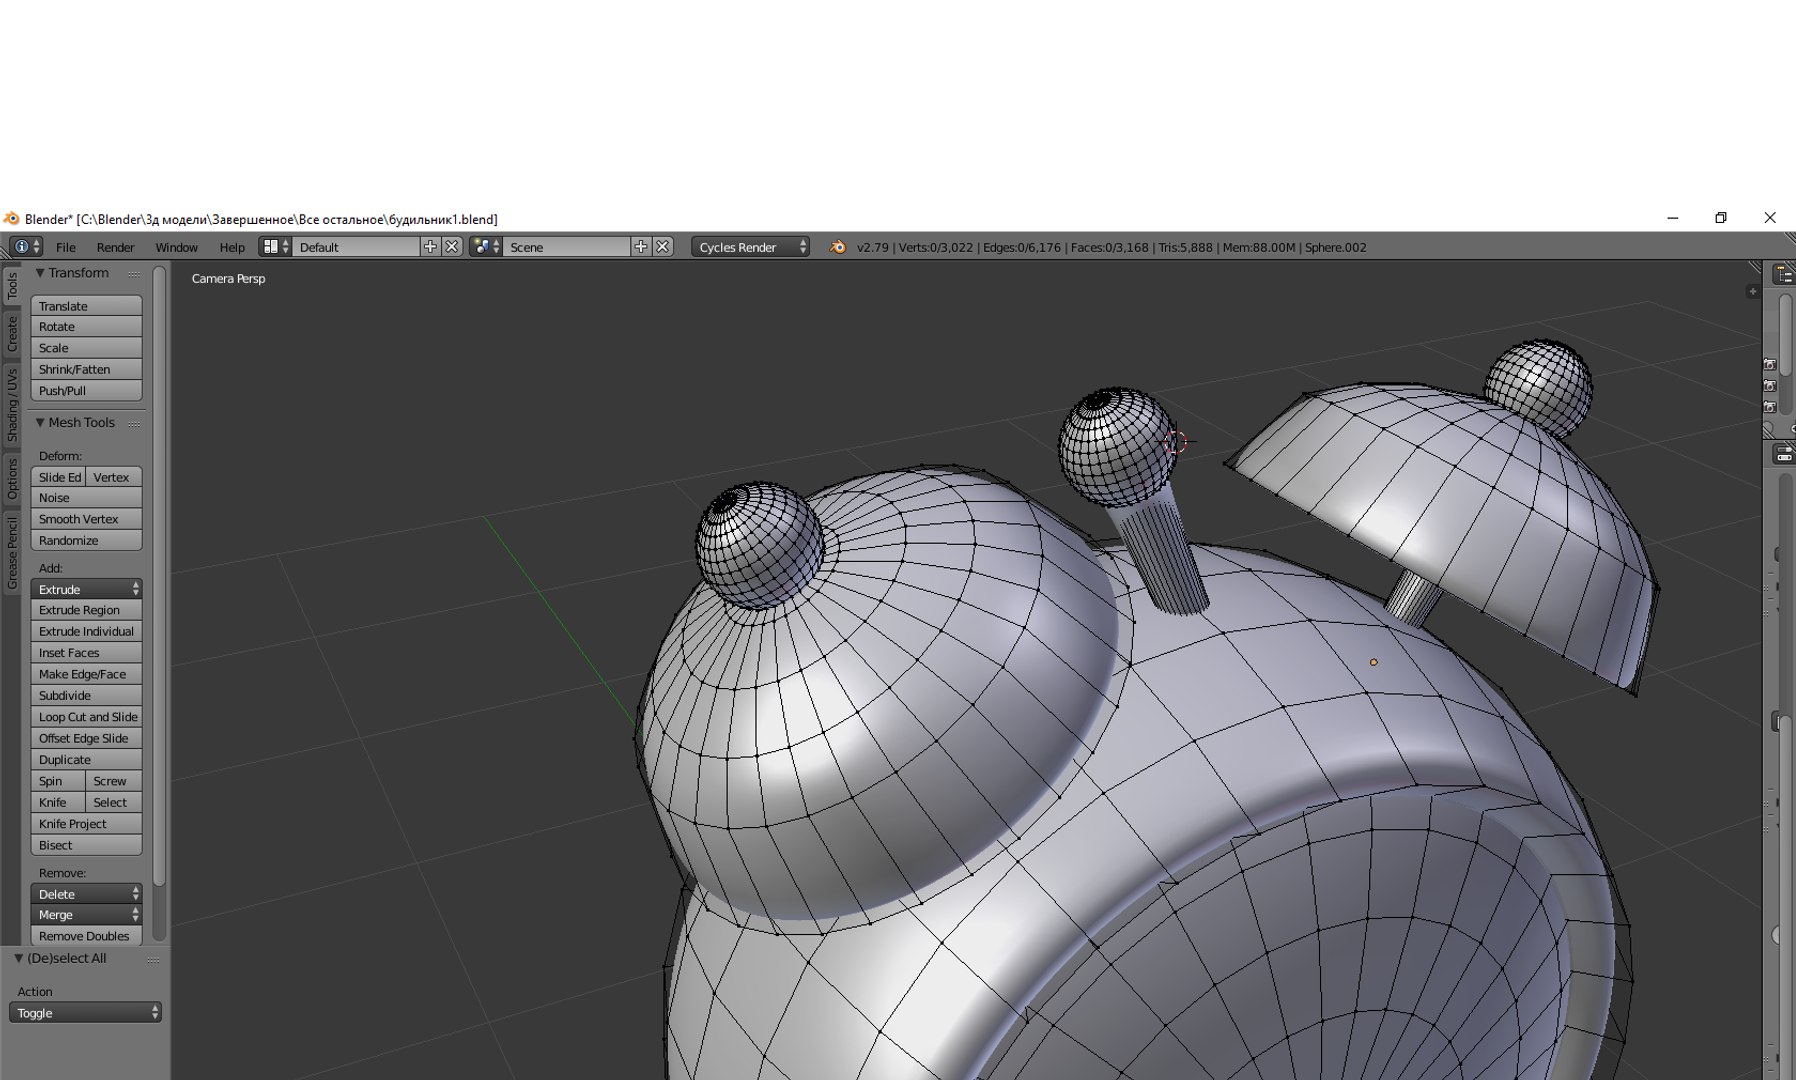
Task: Open the Outliner editor type icon
Action: coord(1784,274)
